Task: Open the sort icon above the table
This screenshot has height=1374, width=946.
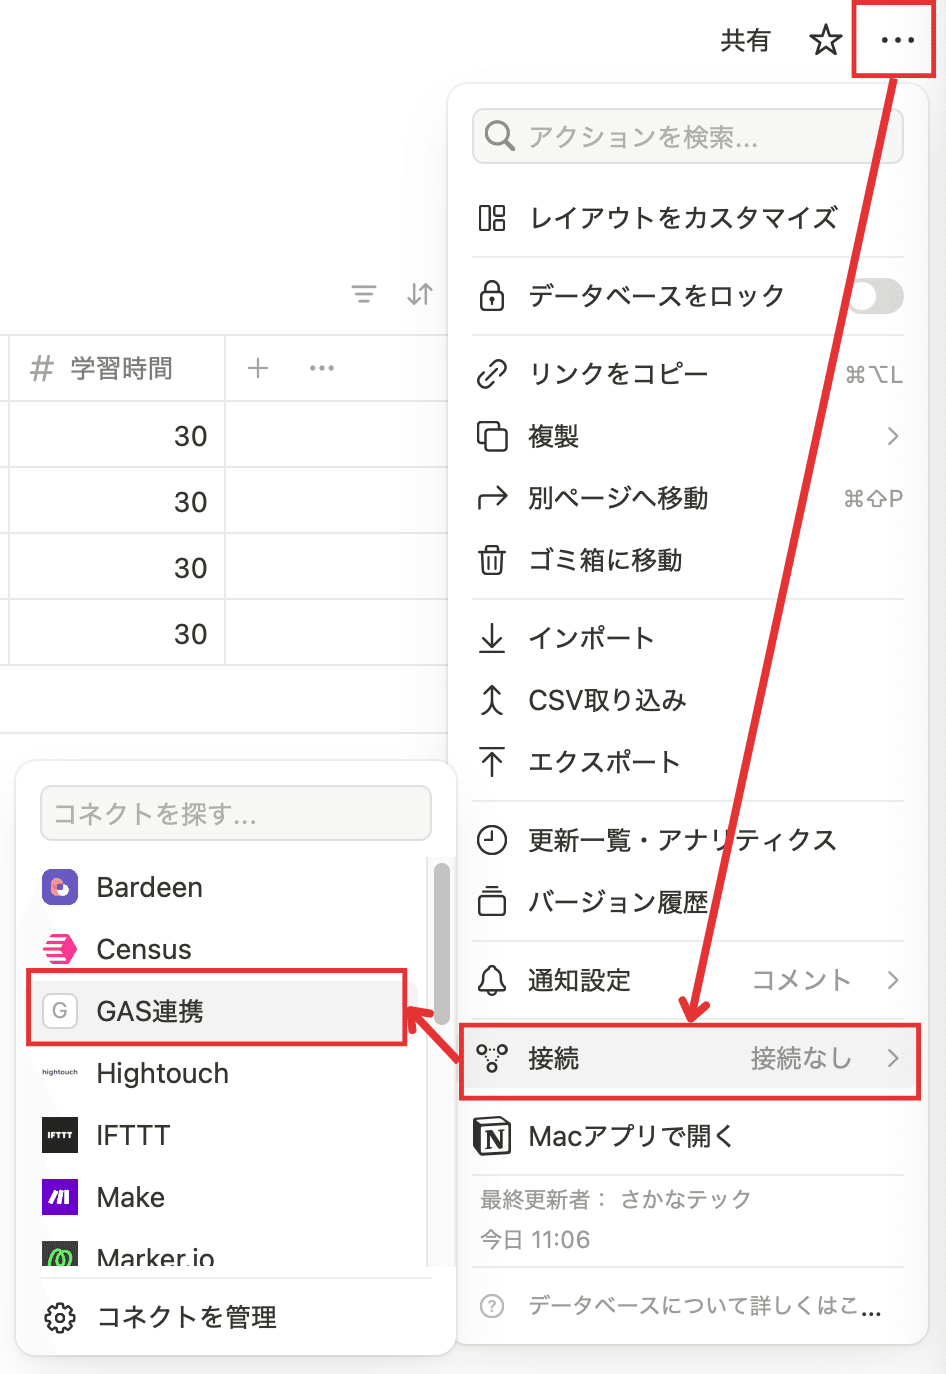Action: pyautogui.click(x=419, y=295)
